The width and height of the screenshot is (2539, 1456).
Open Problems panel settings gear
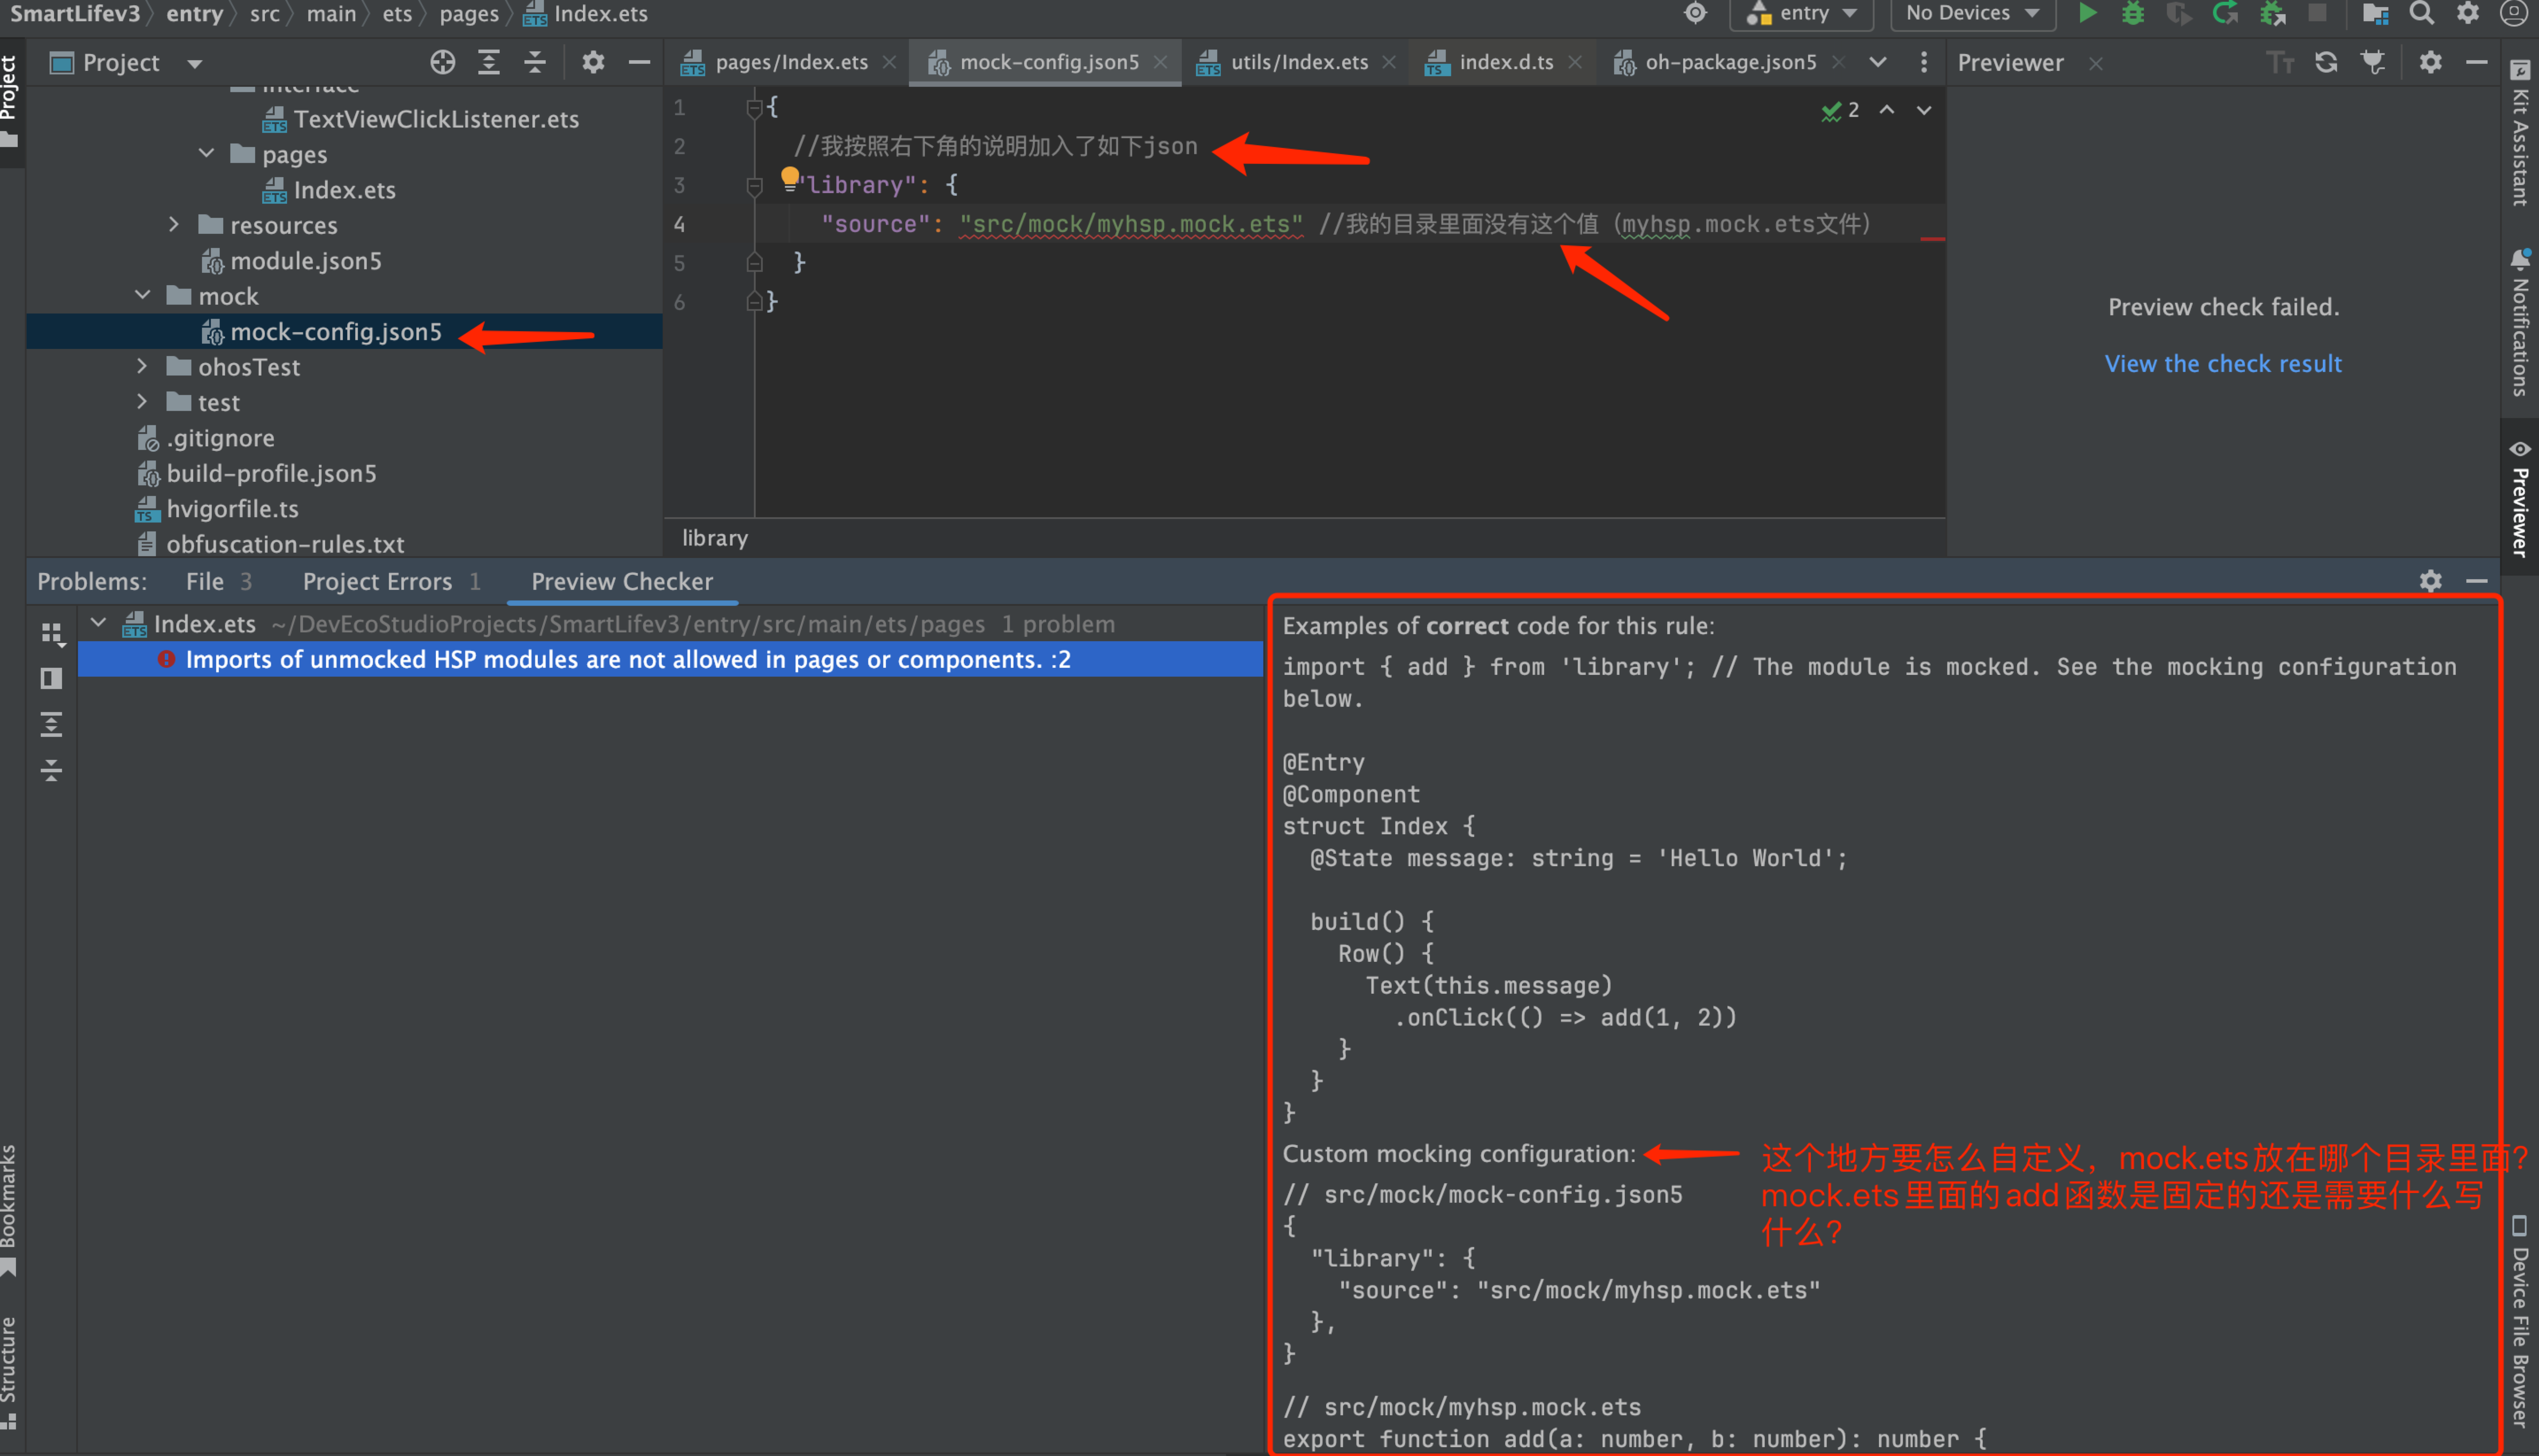point(2431,581)
